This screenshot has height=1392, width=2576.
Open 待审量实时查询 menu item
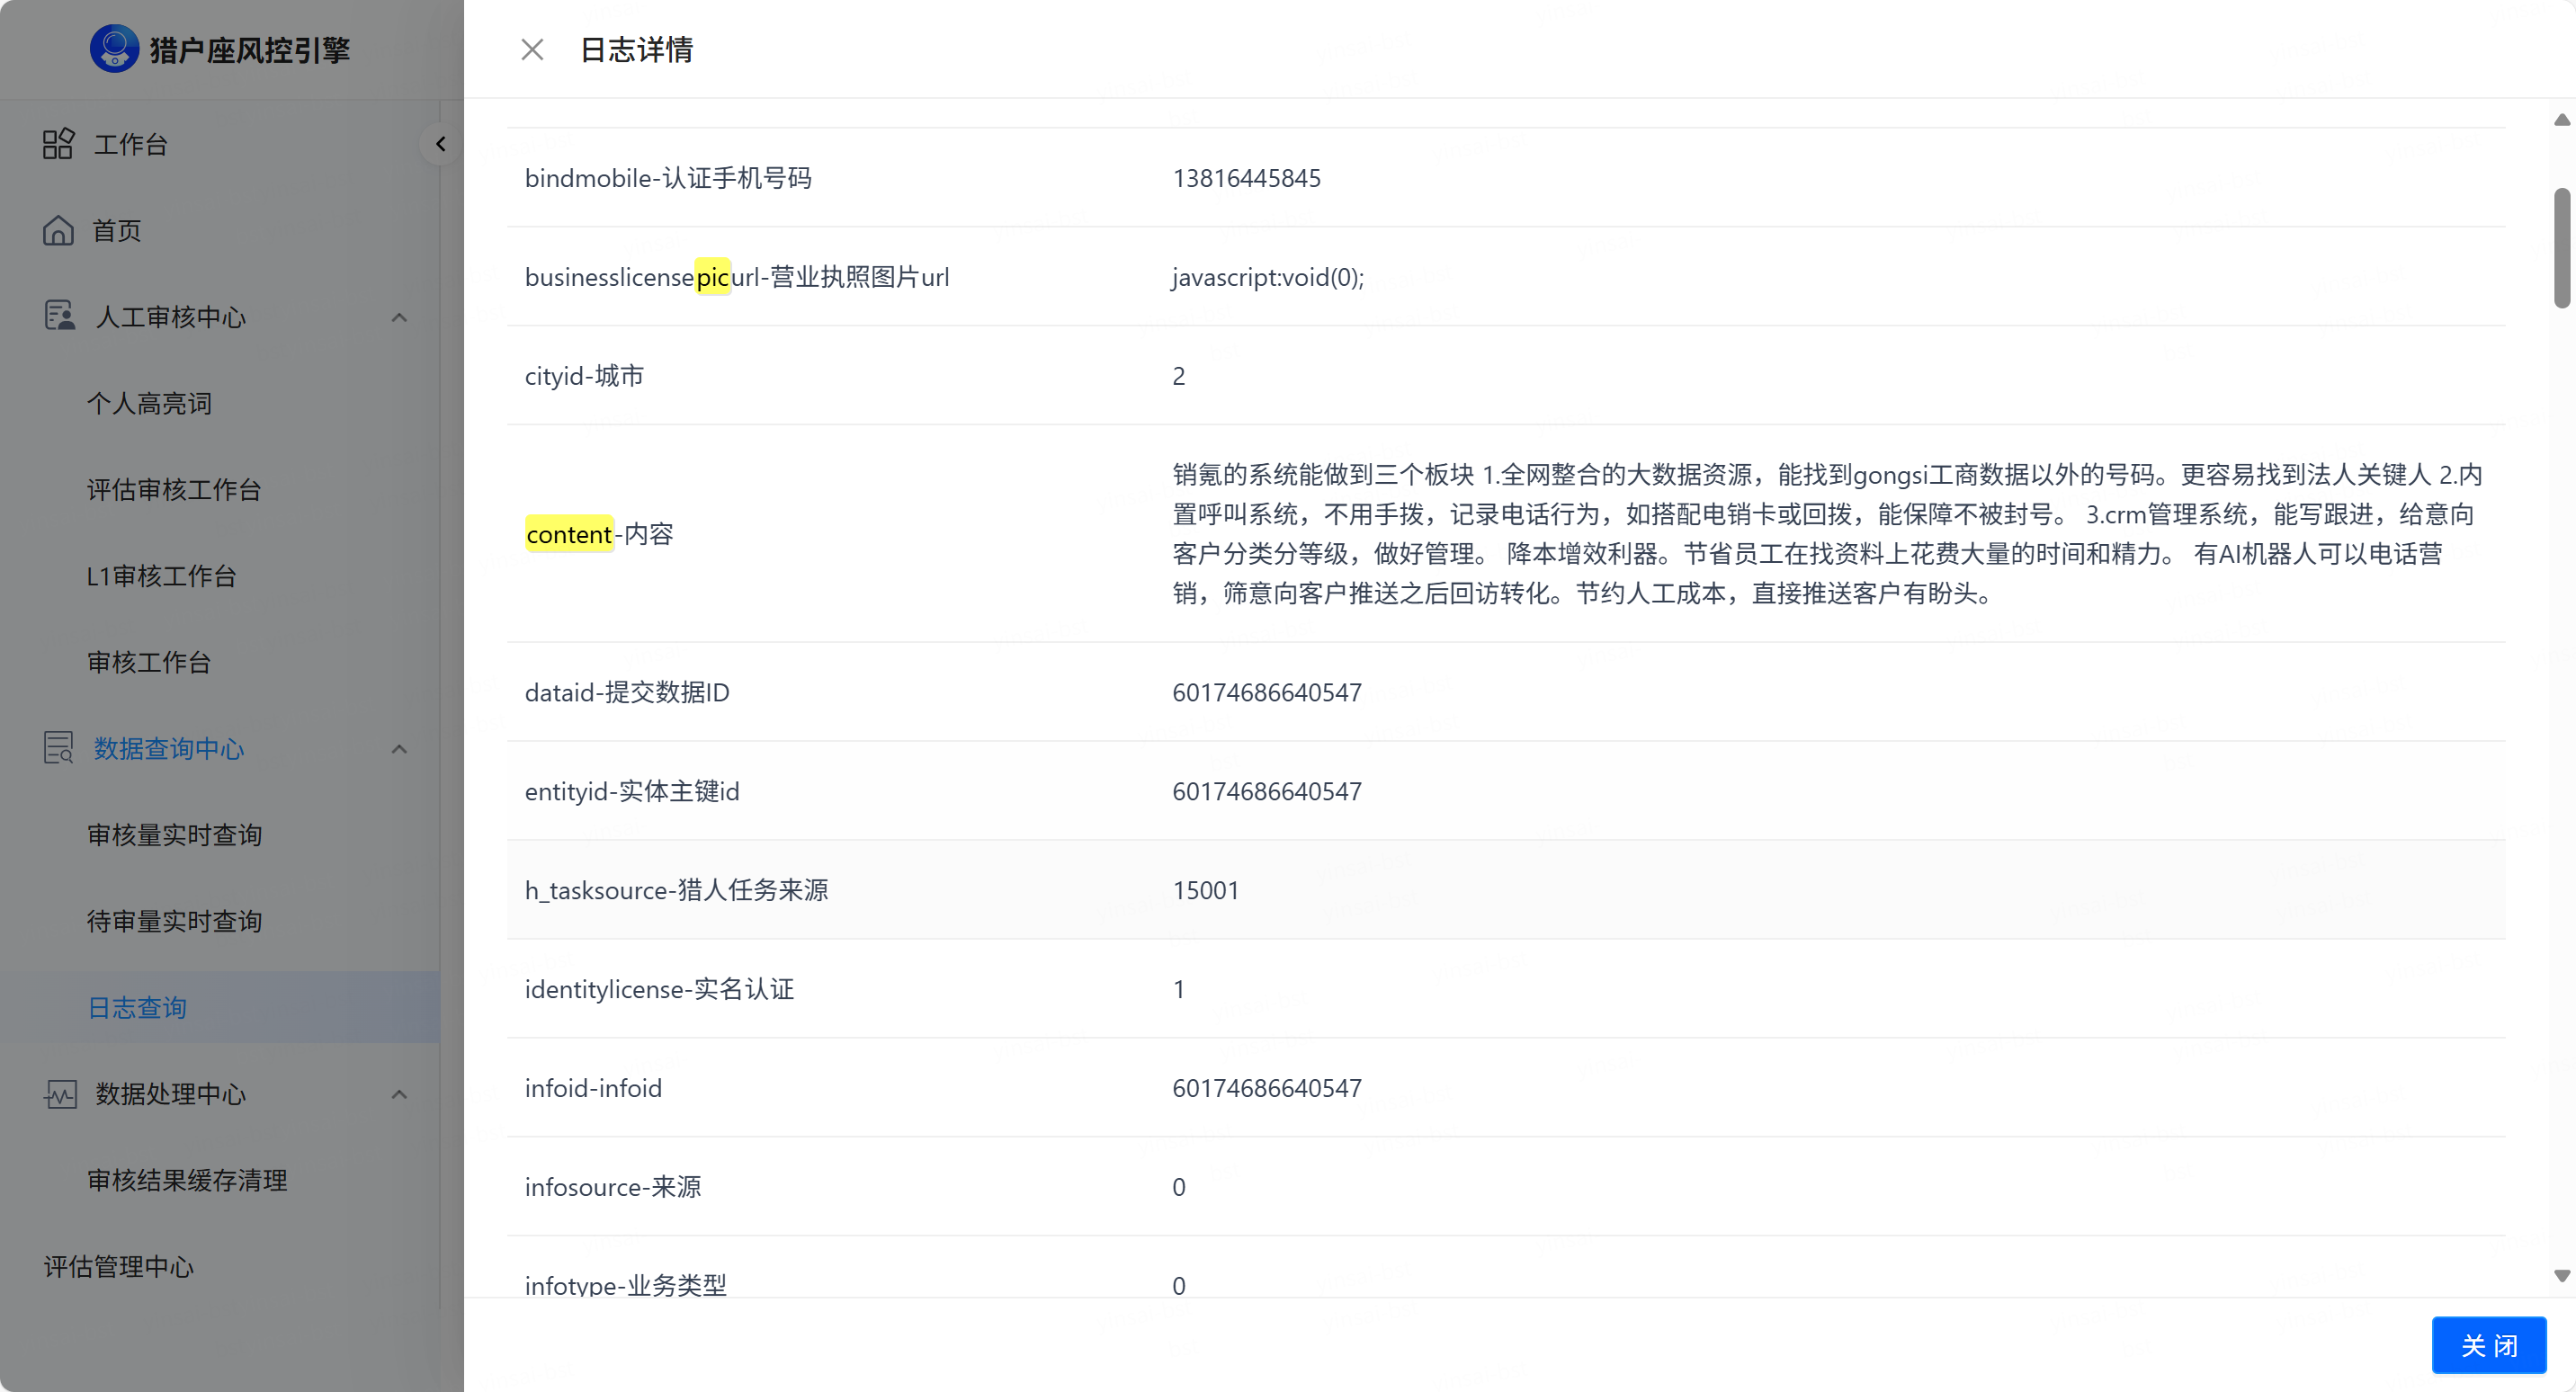[174, 921]
